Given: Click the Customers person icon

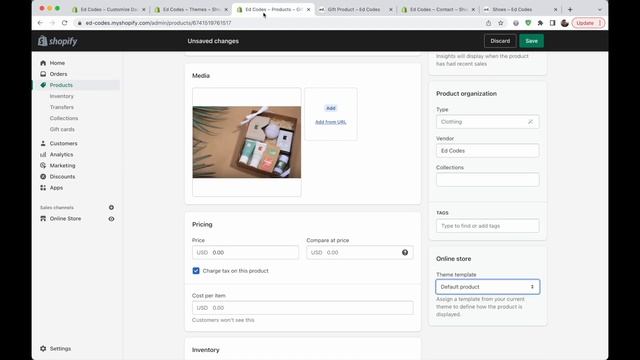Looking at the screenshot, I should click(43, 143).
